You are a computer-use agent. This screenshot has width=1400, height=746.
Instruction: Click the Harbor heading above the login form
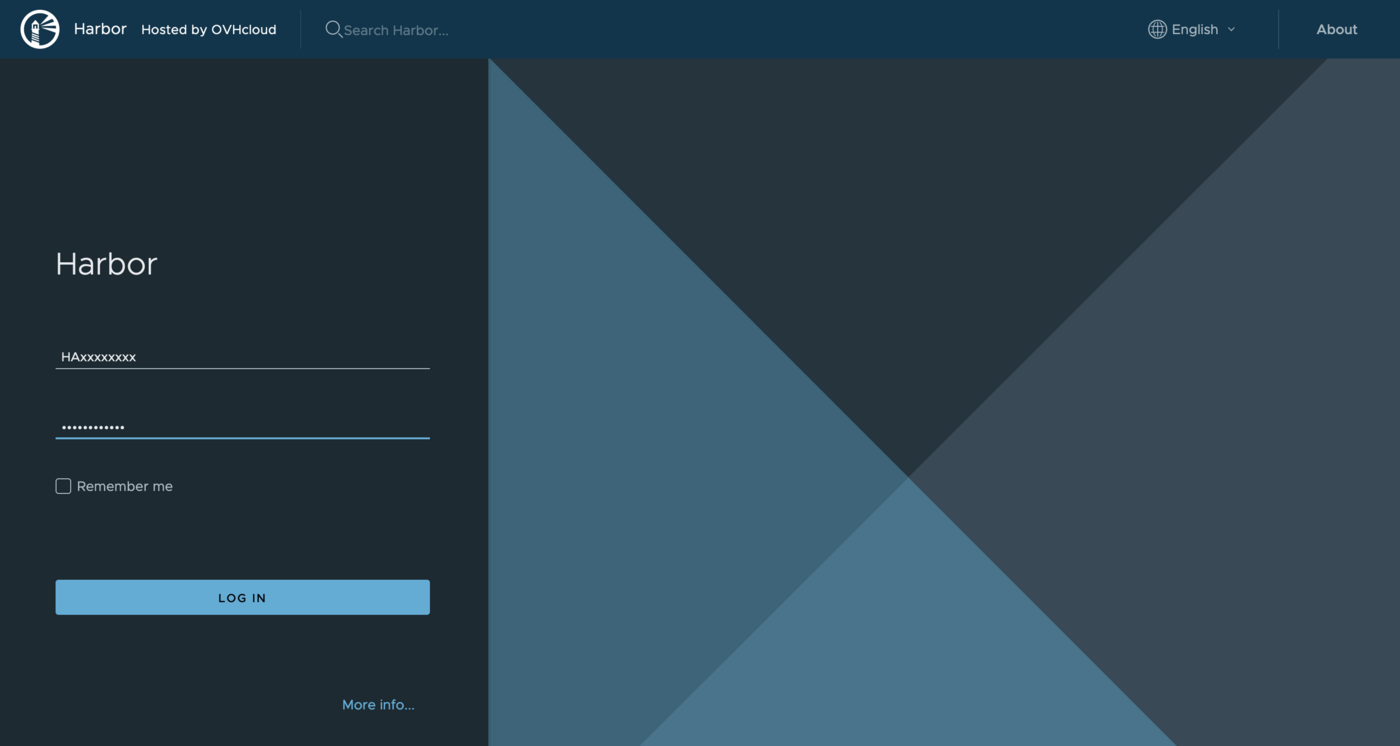106,263
